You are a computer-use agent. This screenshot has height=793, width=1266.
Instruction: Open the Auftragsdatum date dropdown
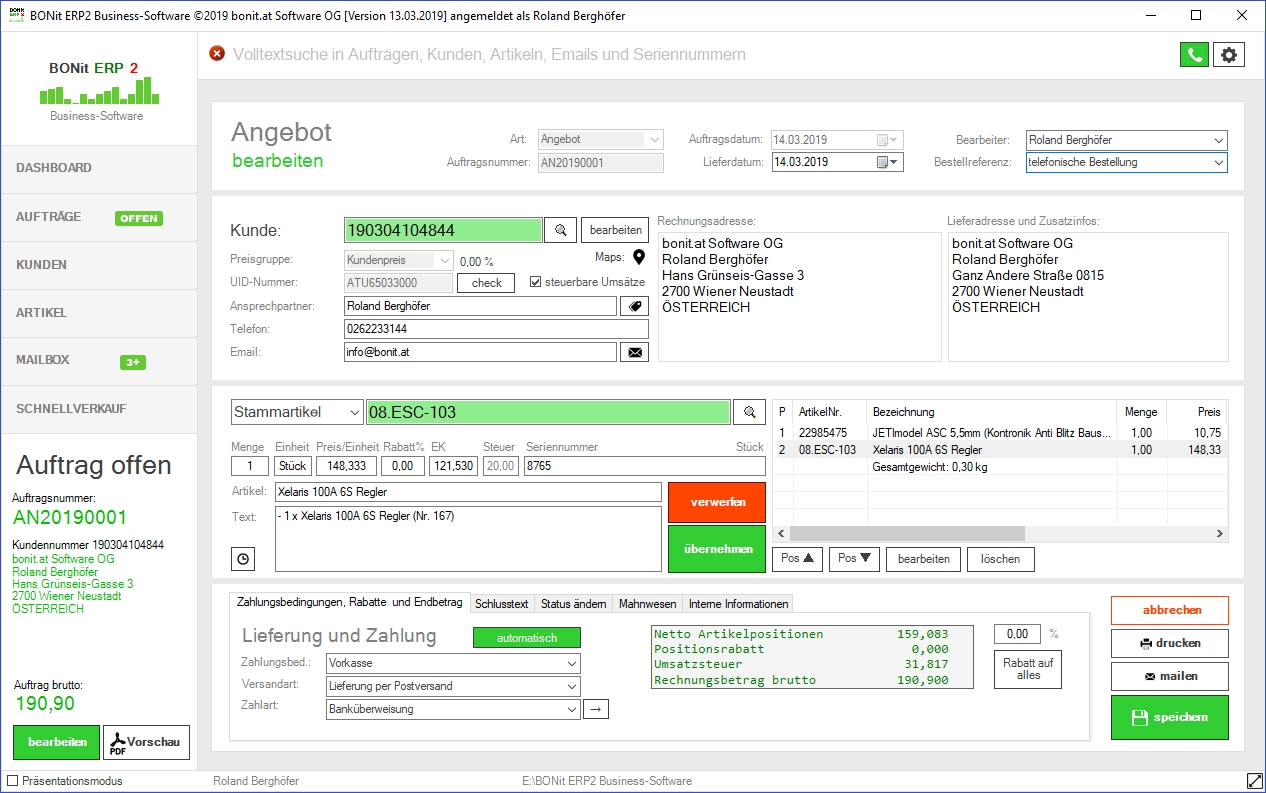tap(888, 140)
